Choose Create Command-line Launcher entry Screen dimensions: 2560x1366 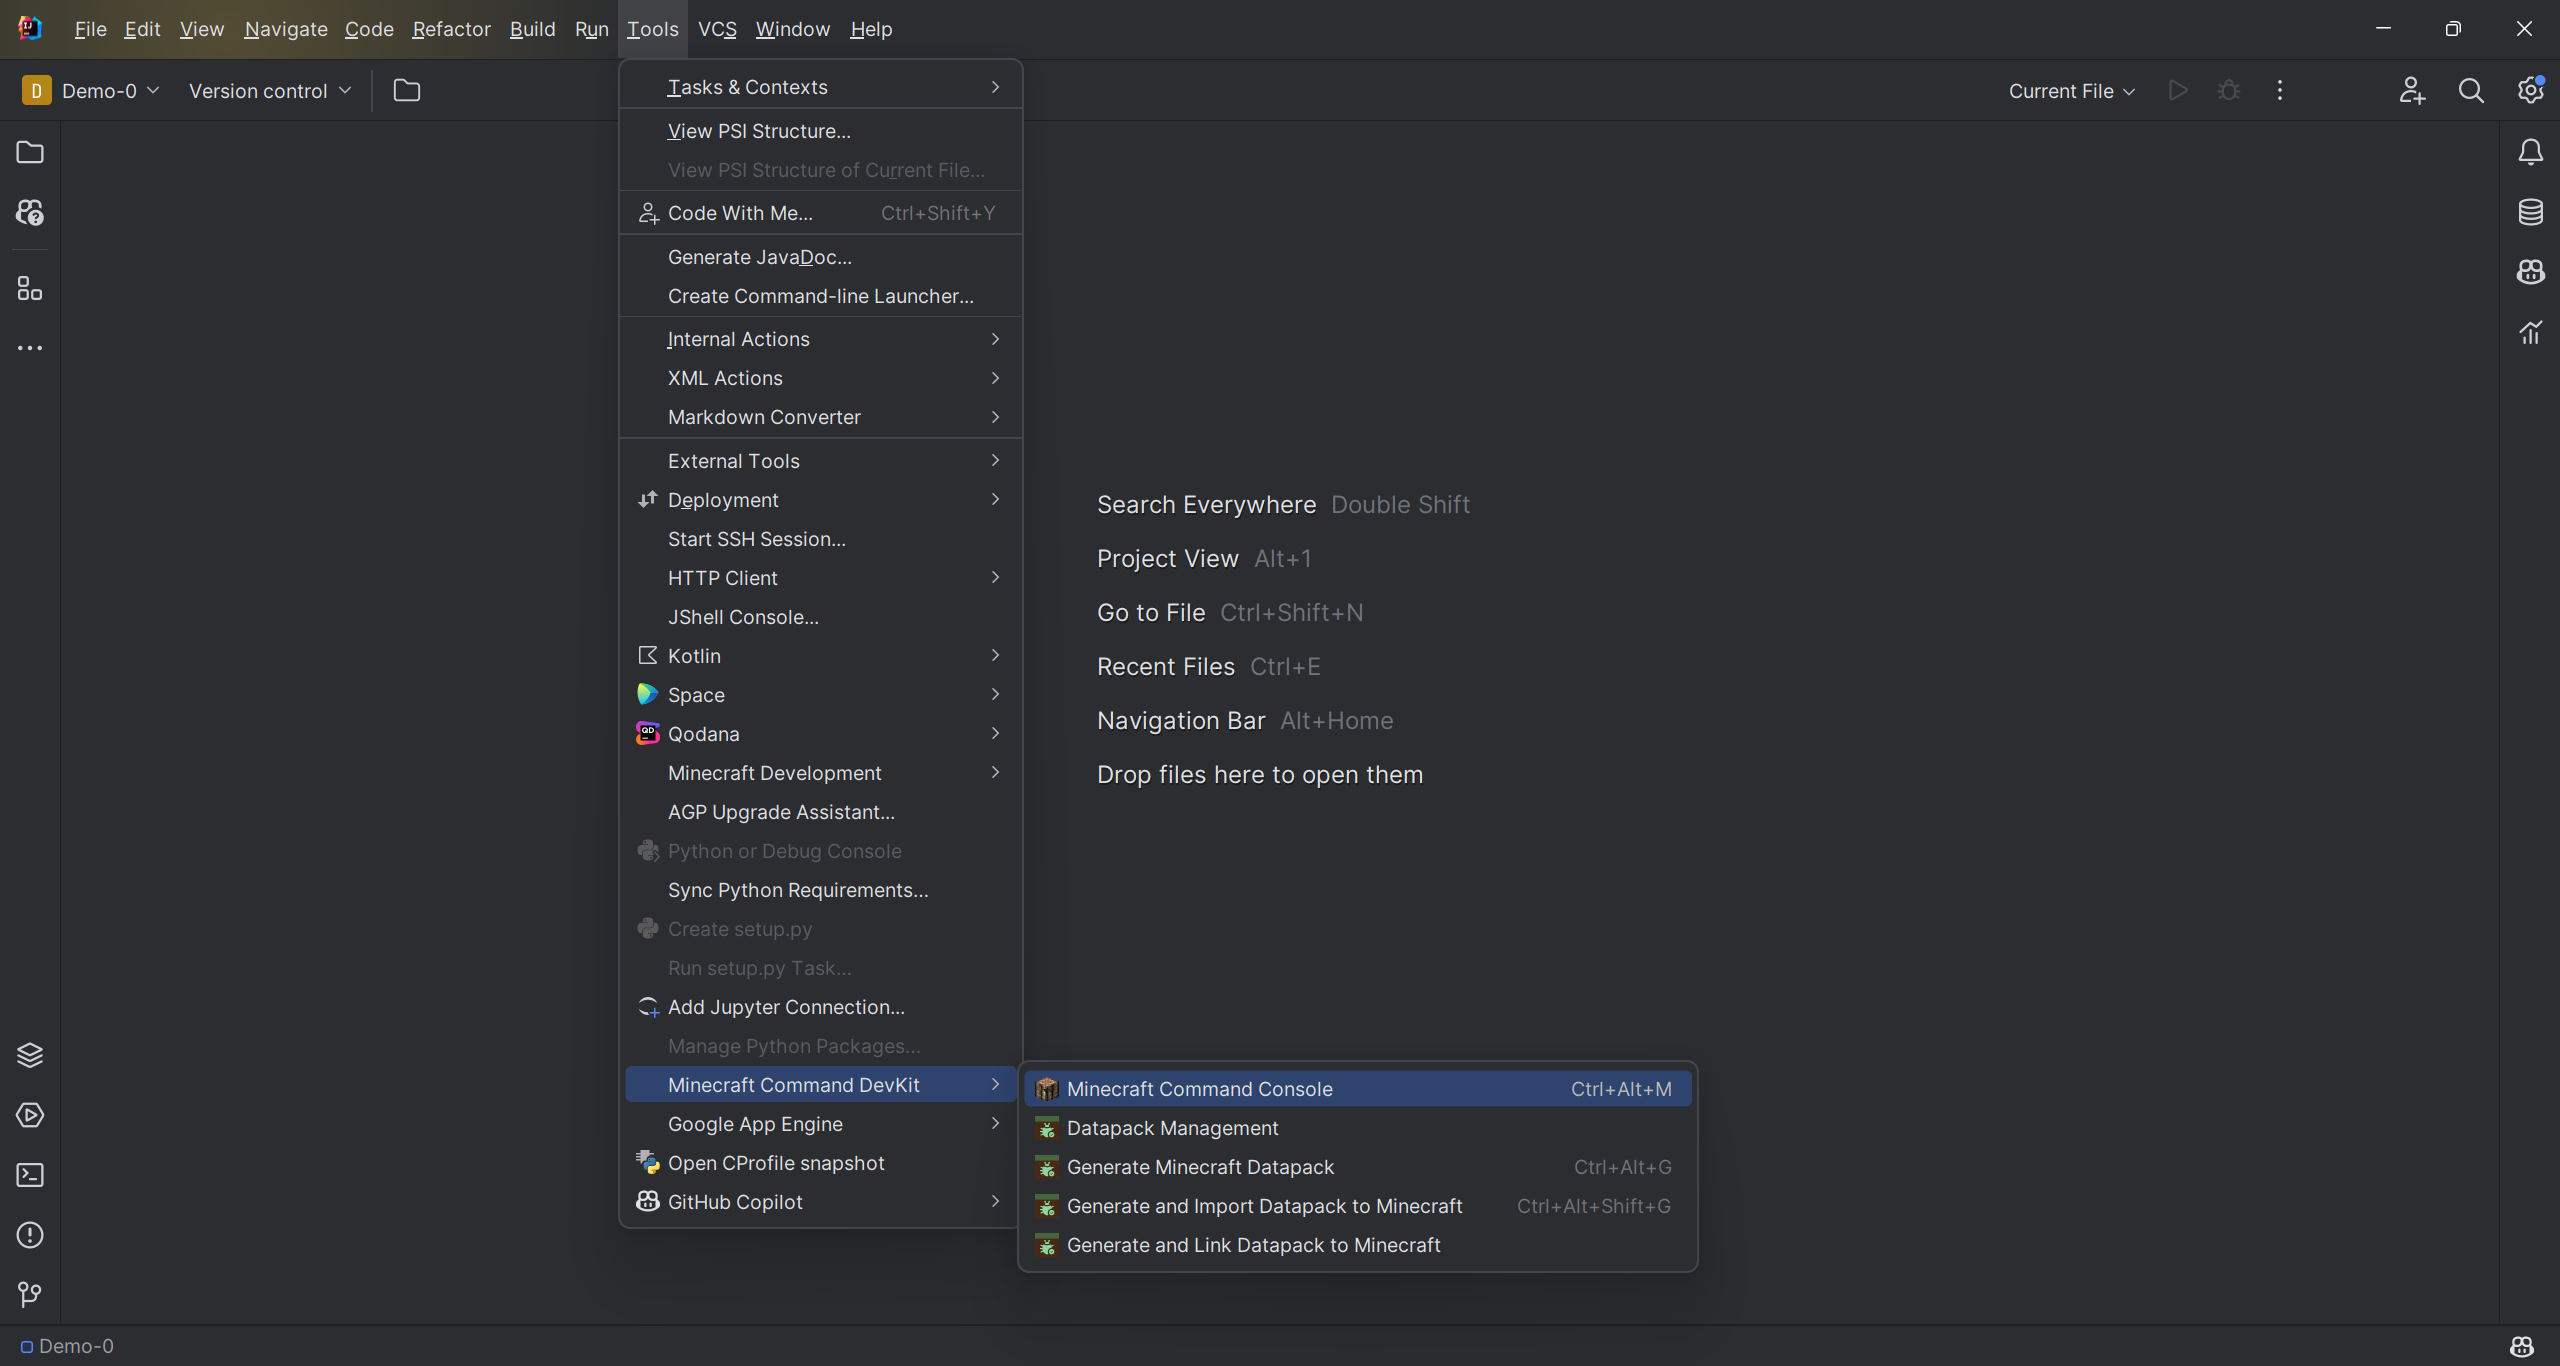(x=820, y=296)
